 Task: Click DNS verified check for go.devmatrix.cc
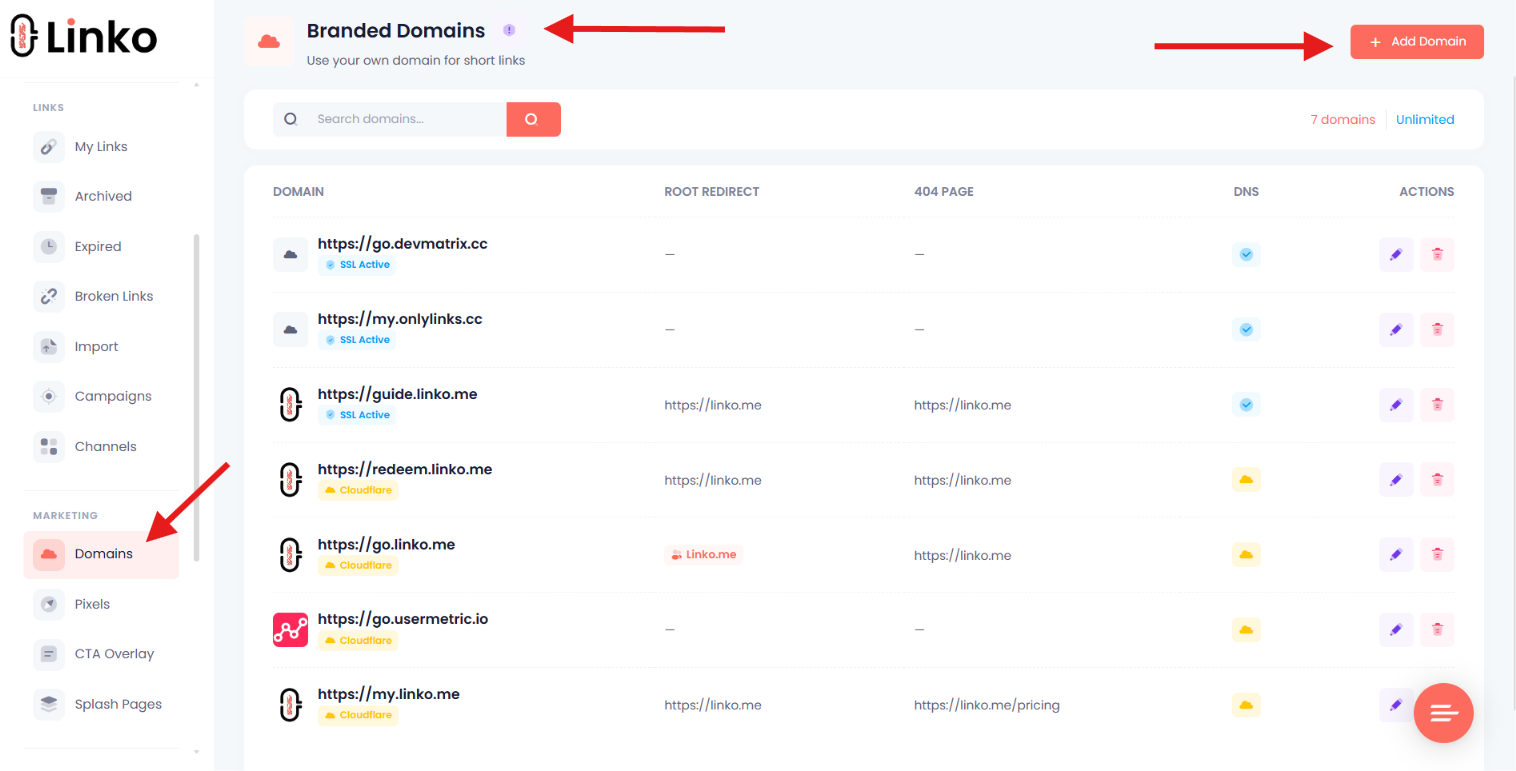[x=1246, y=255]
